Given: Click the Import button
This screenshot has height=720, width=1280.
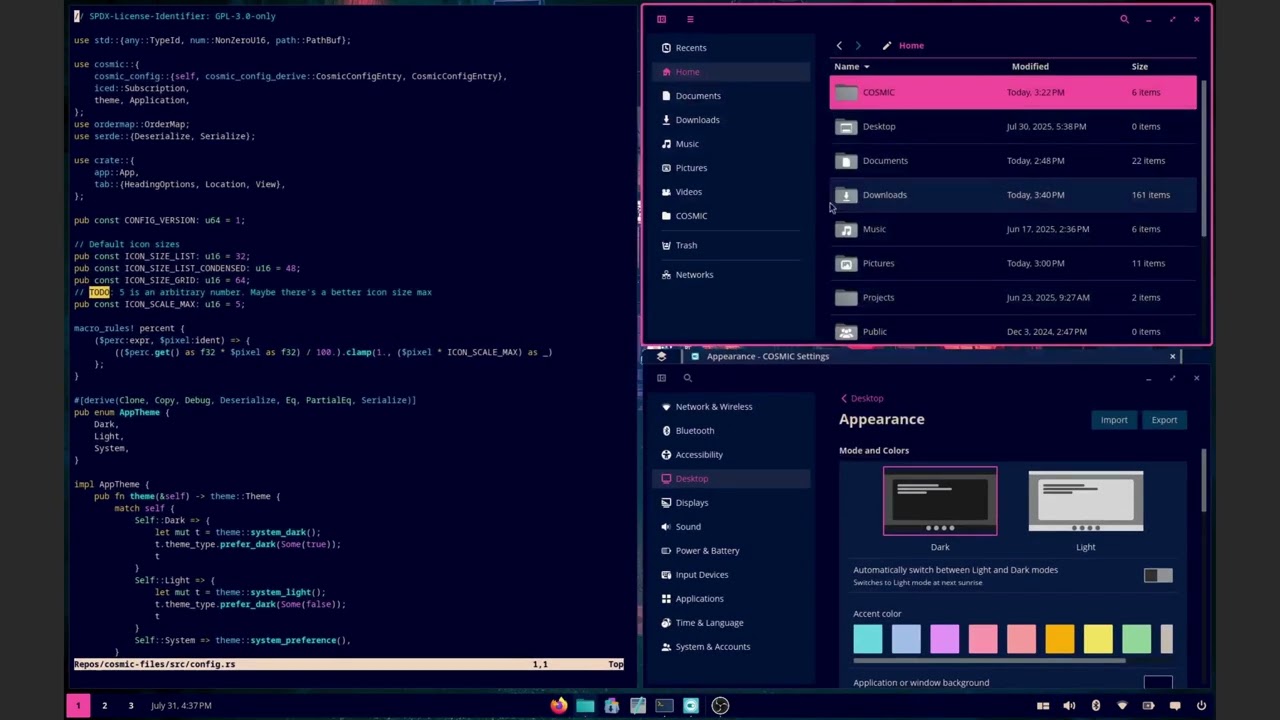Looking at the screenshot, I should coord(1114,420).
